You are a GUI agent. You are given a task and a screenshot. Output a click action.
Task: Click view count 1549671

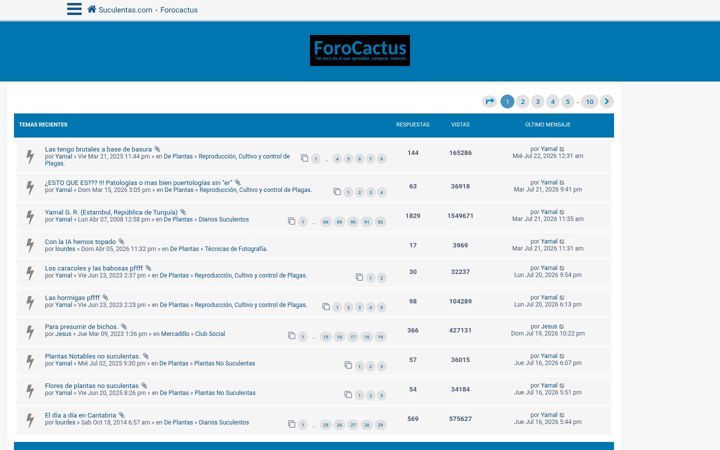(x=460, y=216)
